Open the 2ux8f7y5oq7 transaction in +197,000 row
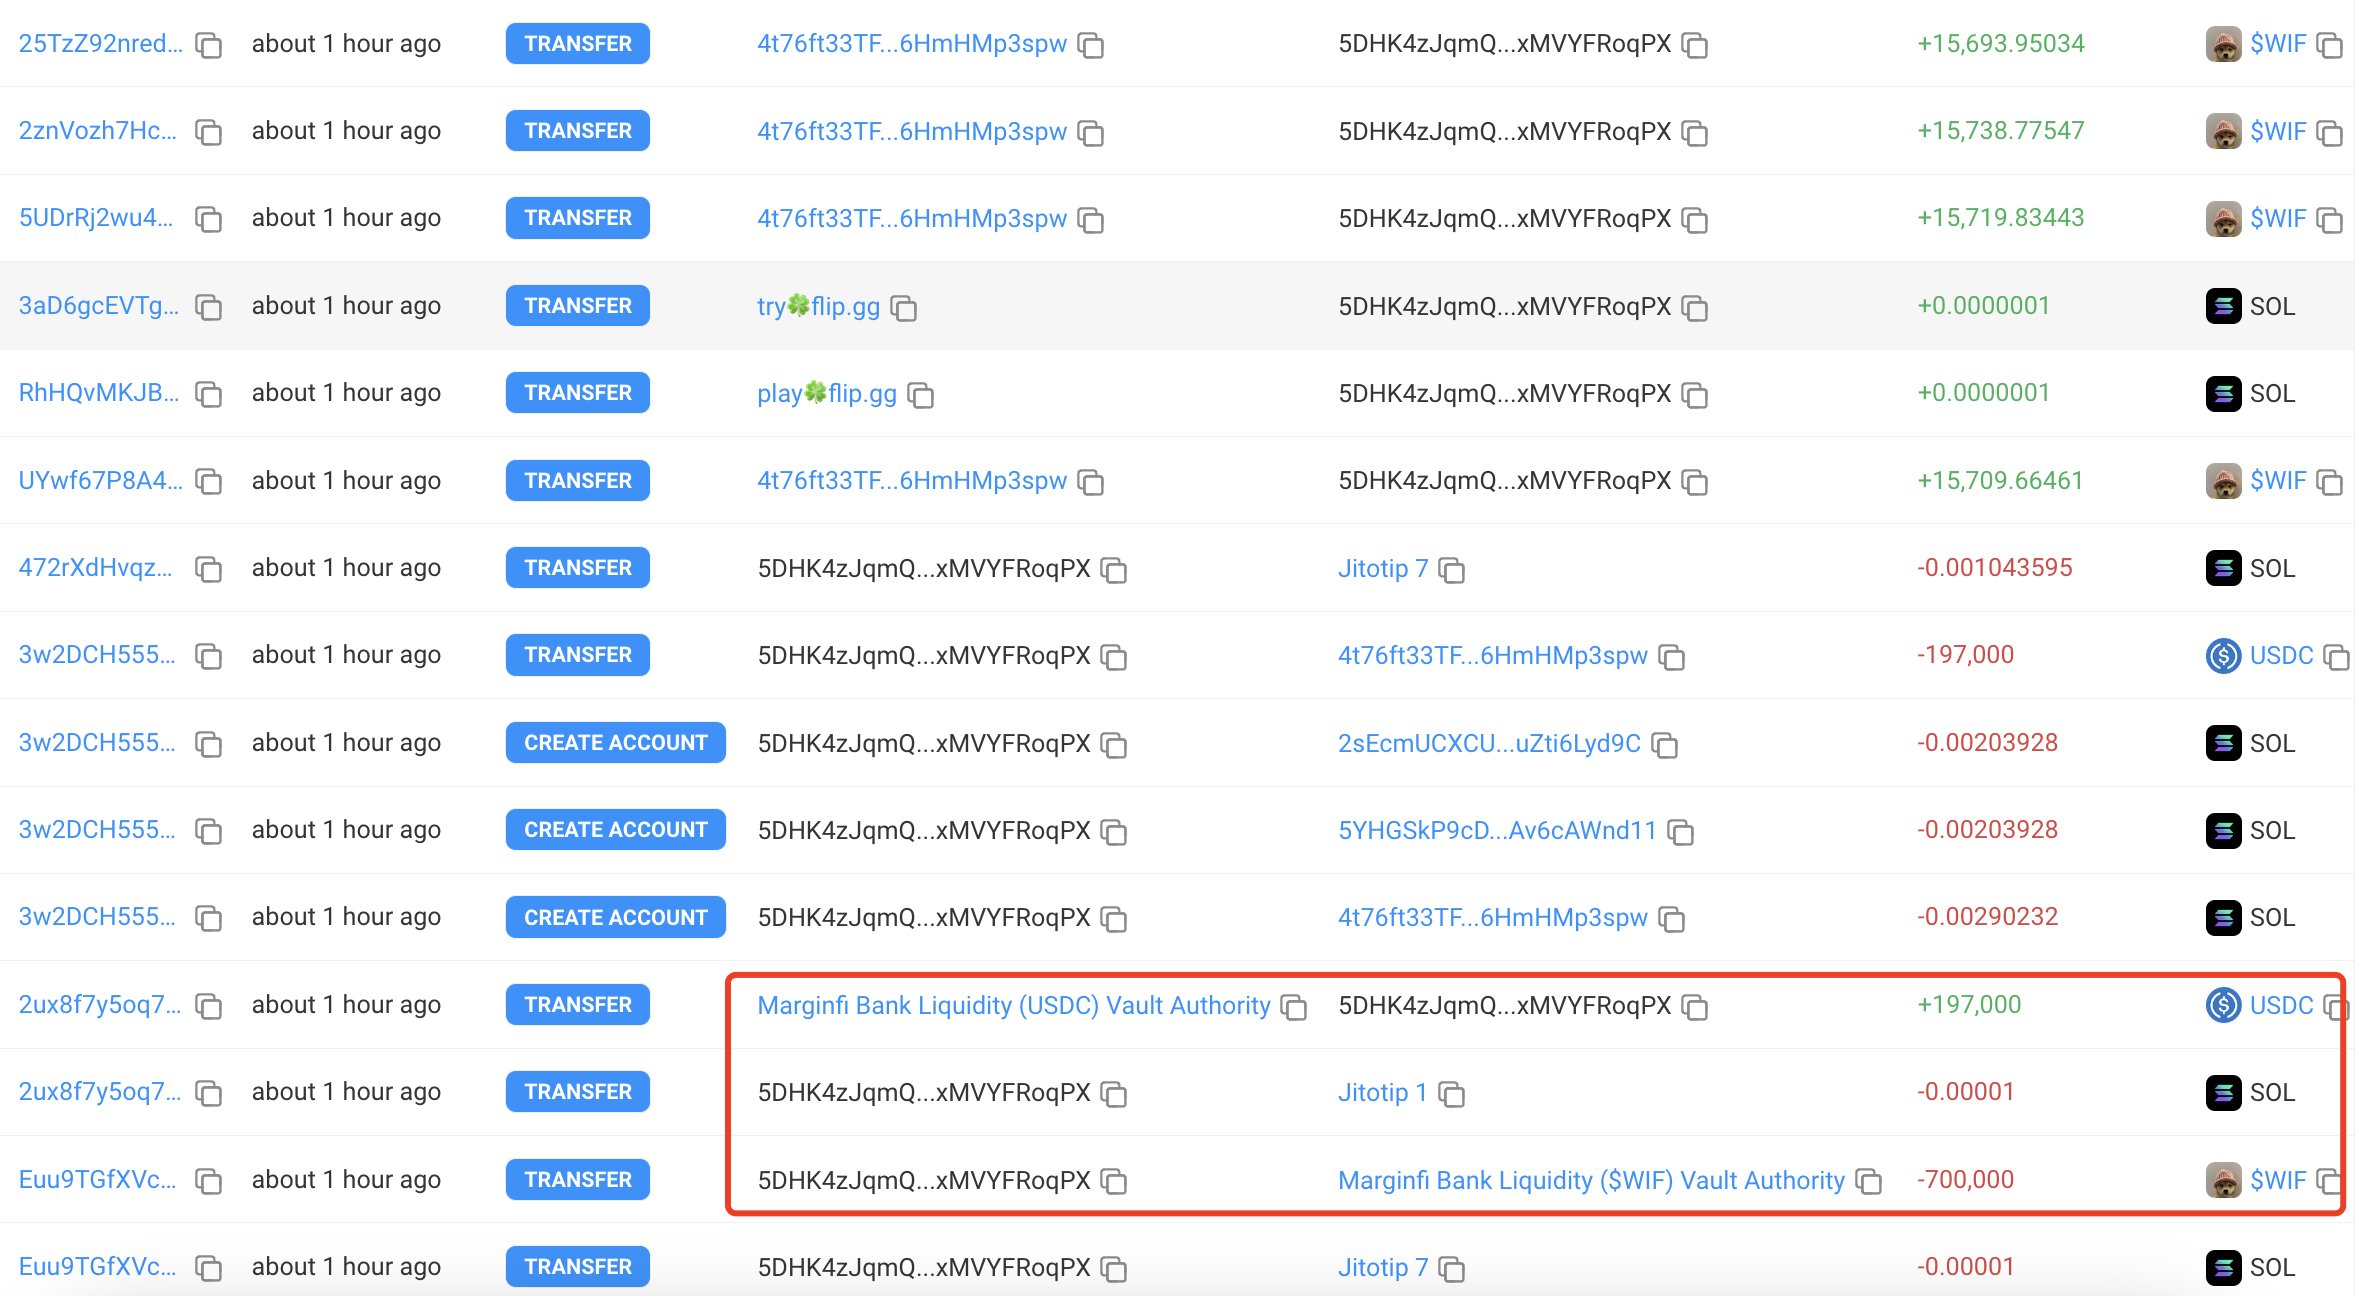2360x1296 pixels. point(100,1004)
